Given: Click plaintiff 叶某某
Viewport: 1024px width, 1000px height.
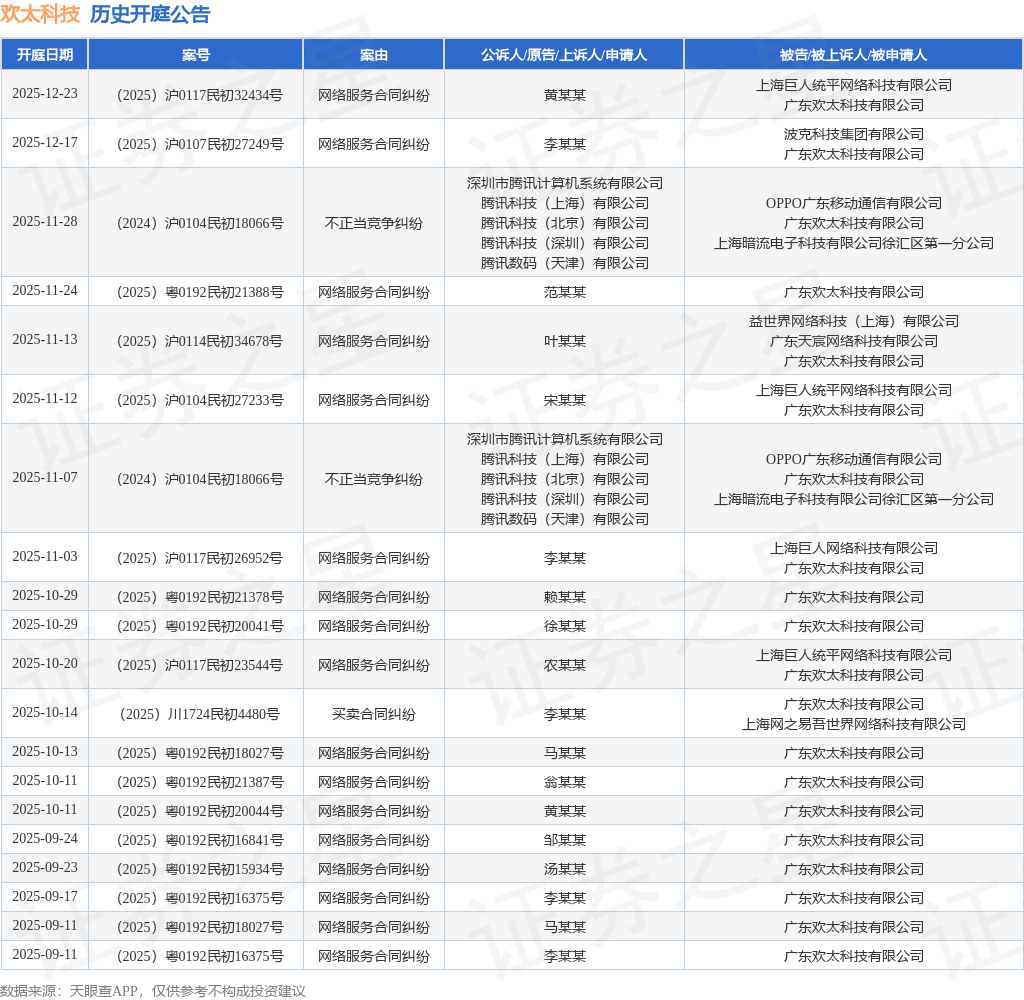Looking at the screenshot, I should click(x=565, y=341).
